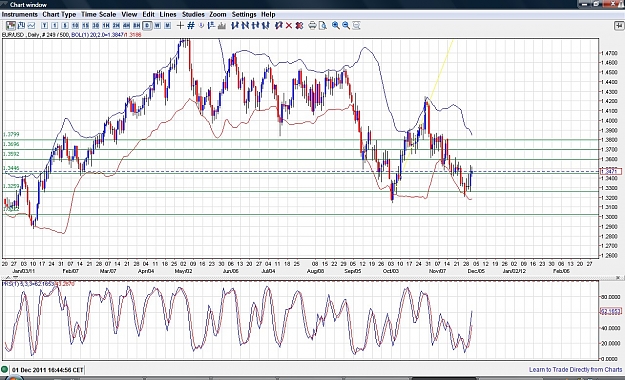Zoom out with magnifier minus icon

point(346,26)
